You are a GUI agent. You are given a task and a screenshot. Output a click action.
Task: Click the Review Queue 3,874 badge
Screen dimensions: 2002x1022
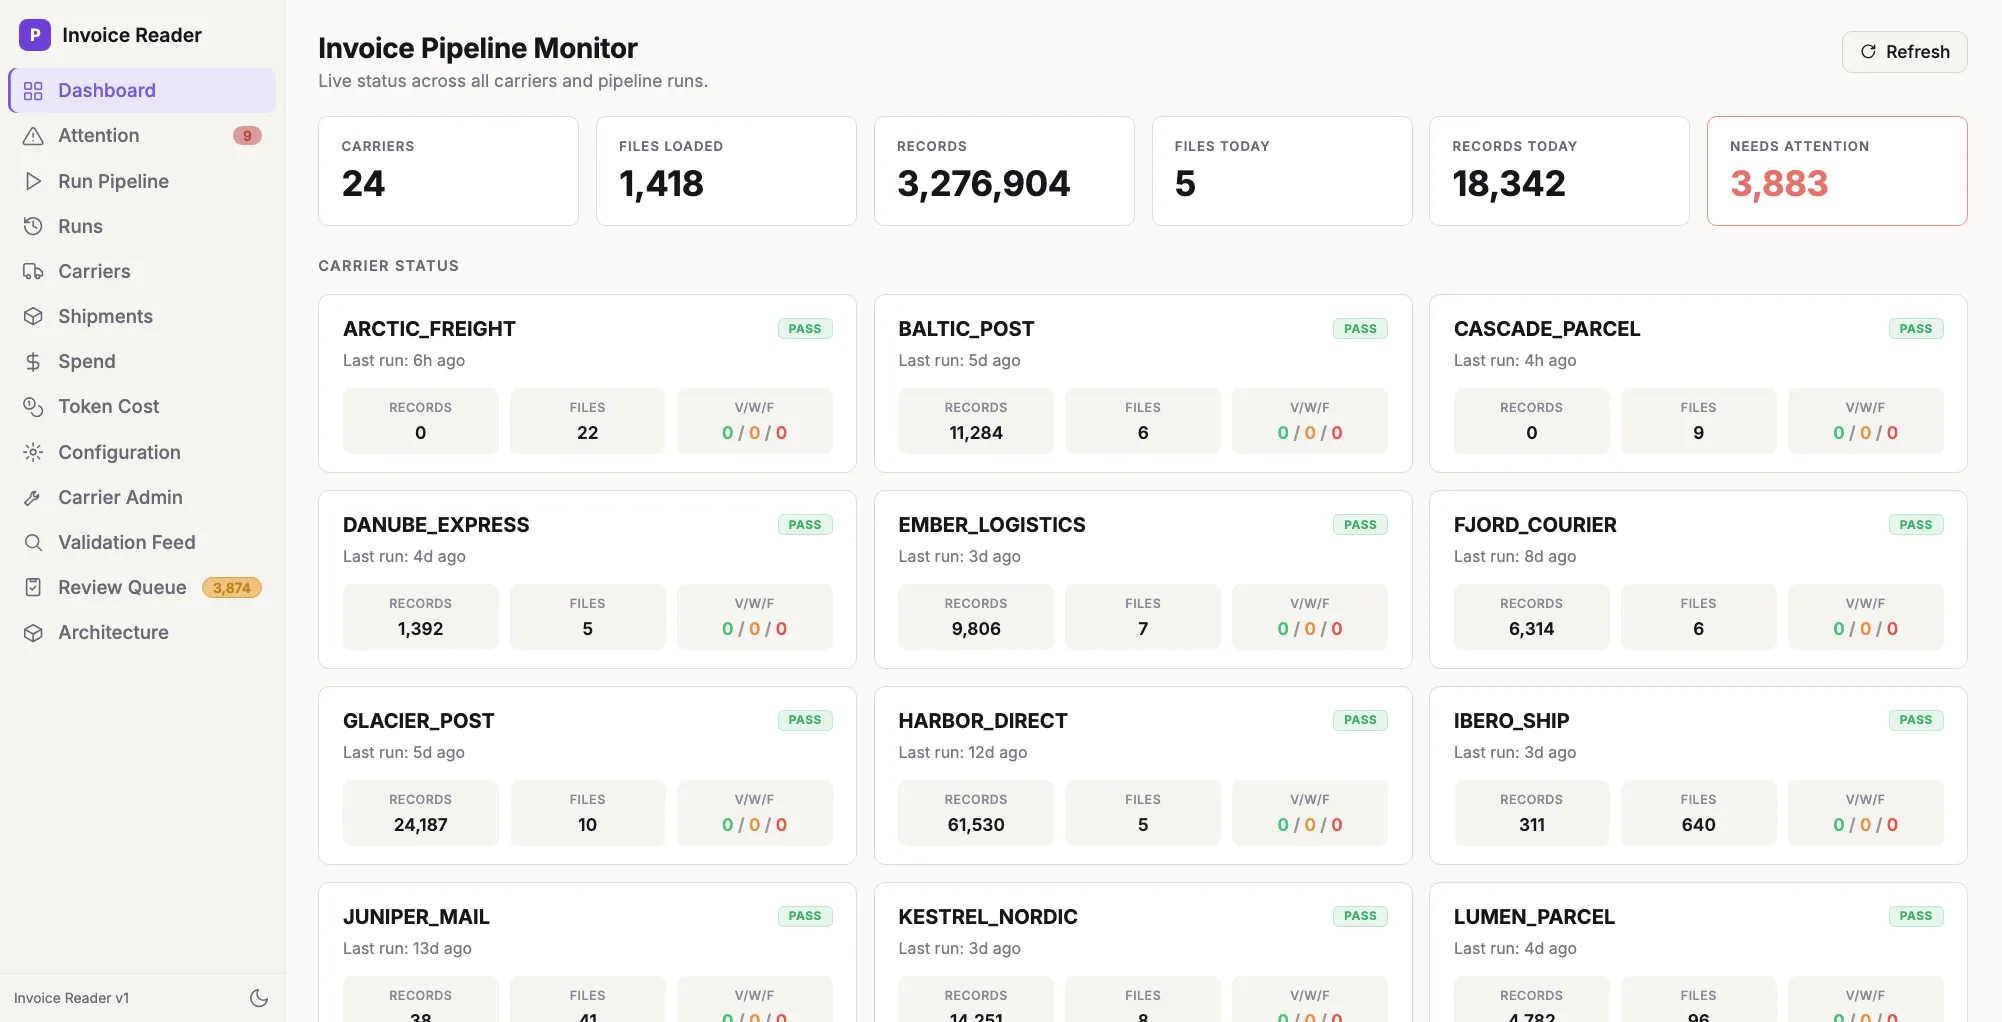(x=232, y=588)
